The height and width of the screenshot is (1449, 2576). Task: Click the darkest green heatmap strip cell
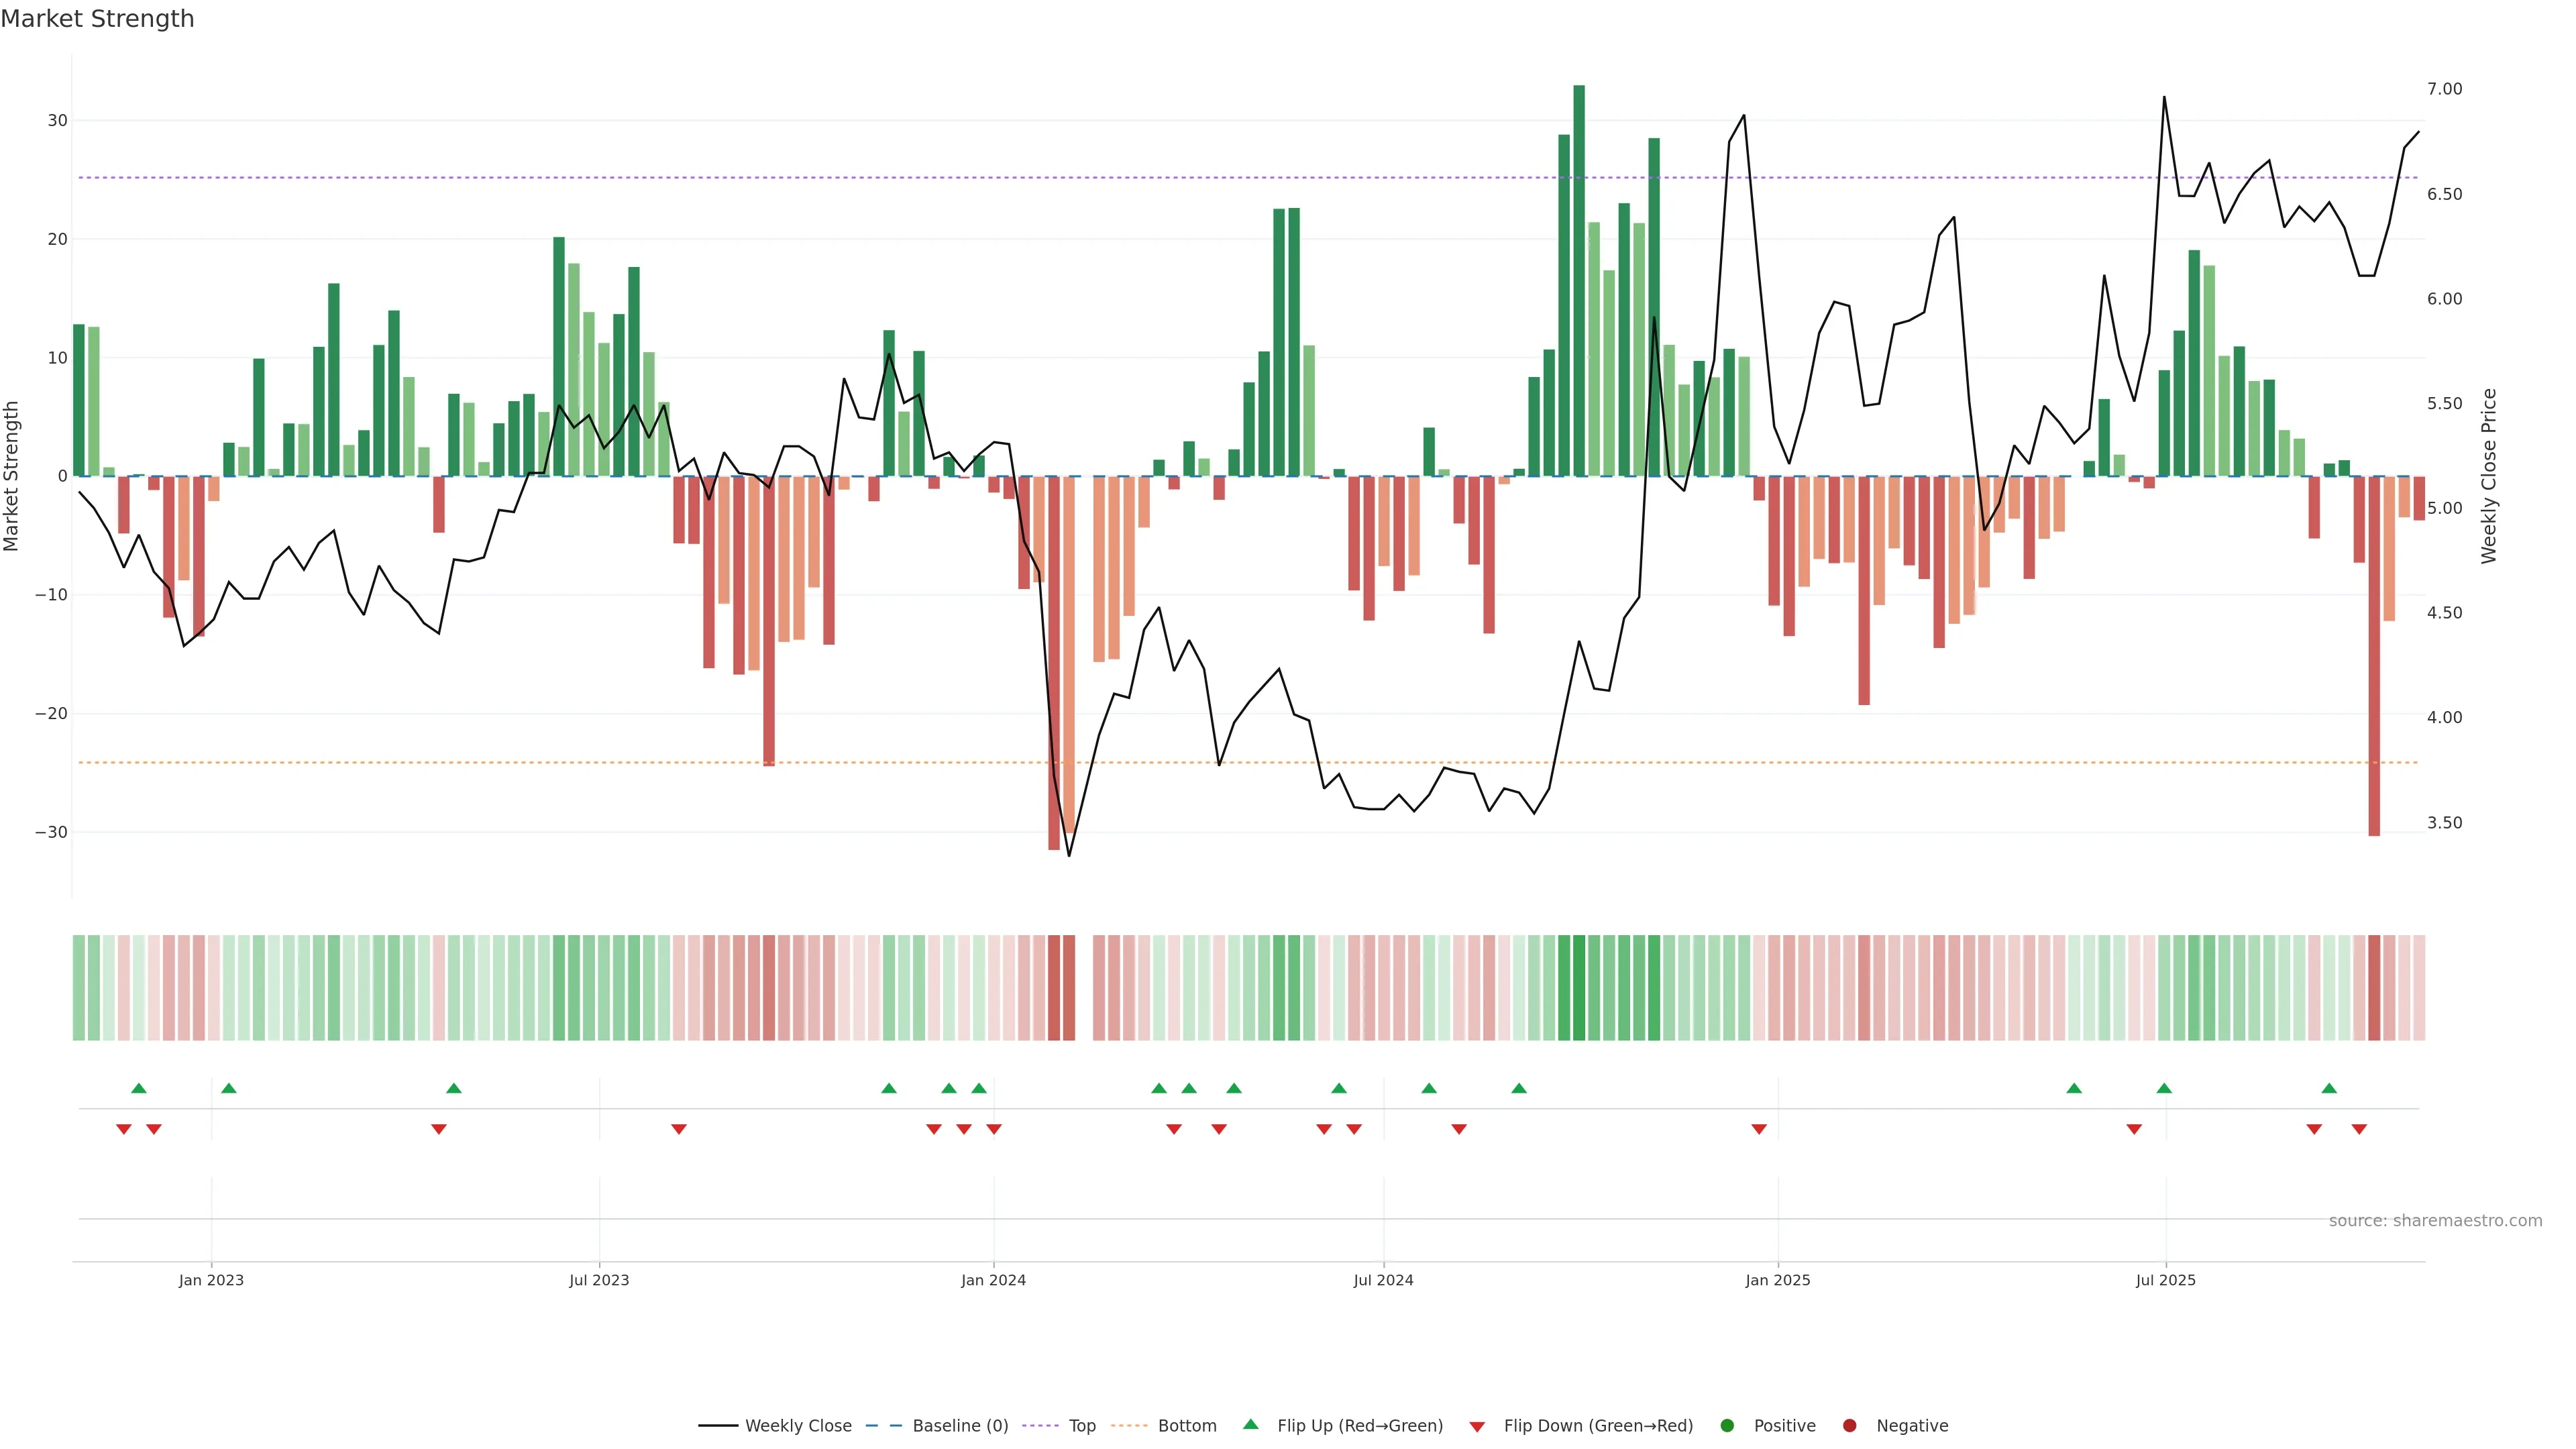click(1579, 988)
